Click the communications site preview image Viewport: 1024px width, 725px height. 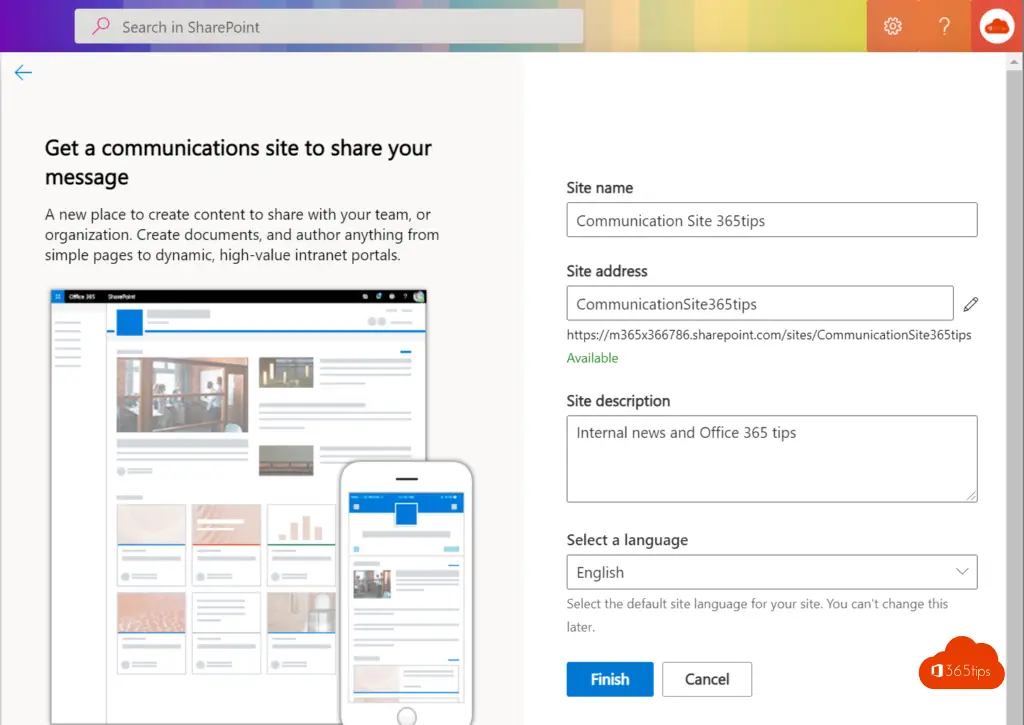(x=261, y=506)
